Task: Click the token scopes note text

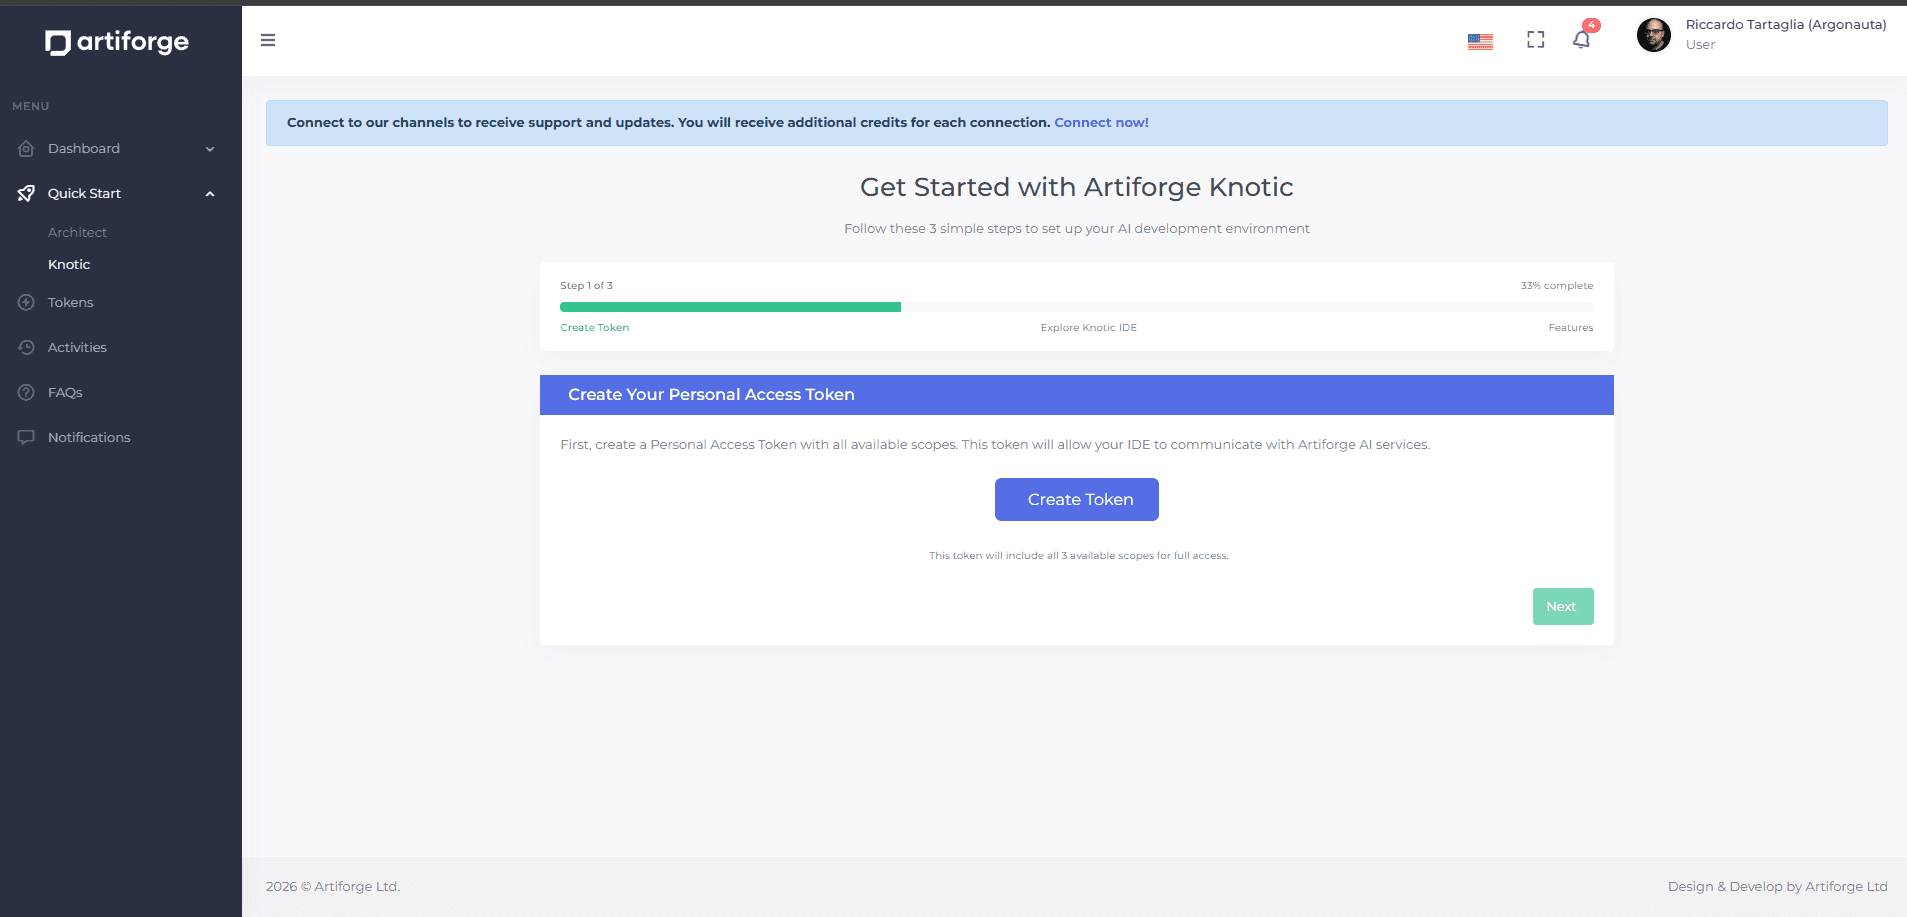Action: (1078, 556)
